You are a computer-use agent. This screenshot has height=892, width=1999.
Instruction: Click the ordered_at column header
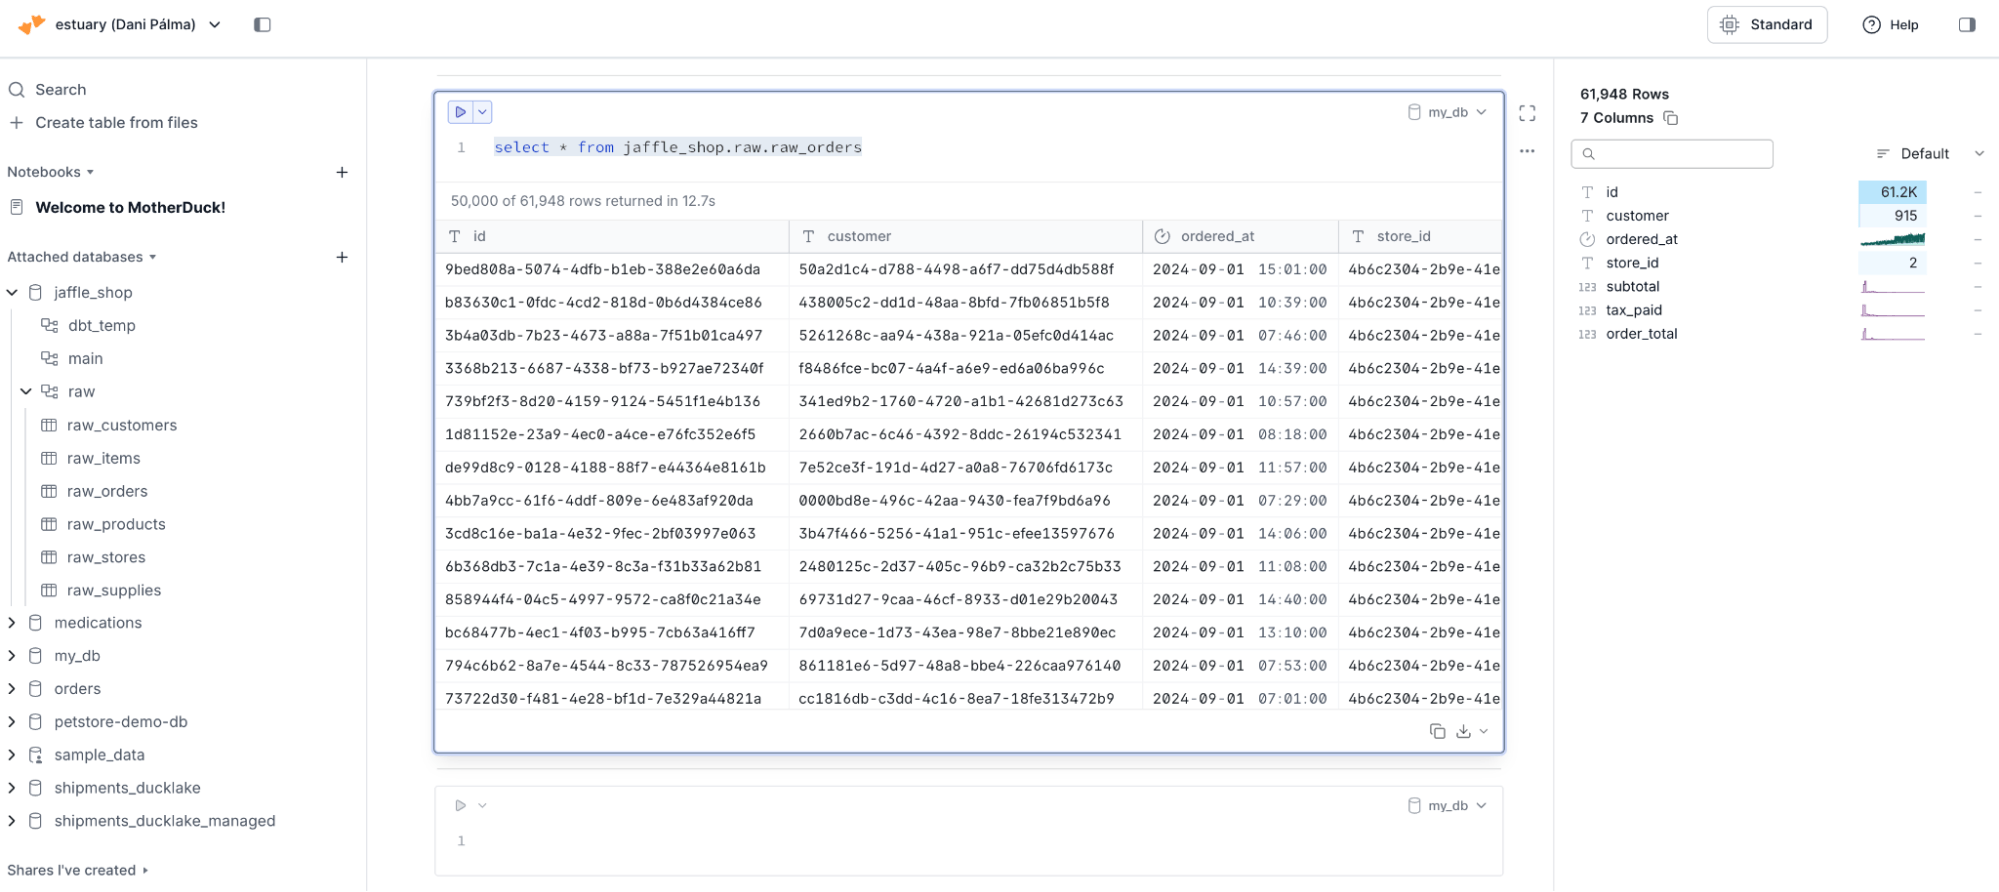pyautogui.click(x=1240, y=236)
